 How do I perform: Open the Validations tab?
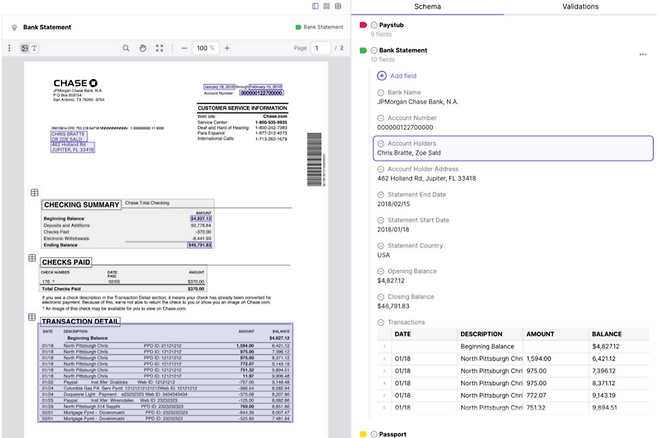tap(580, 7)
